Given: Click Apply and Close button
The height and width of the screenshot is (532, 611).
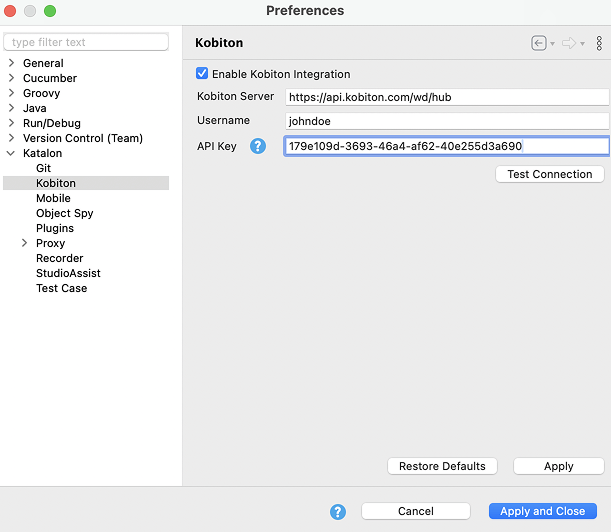Looking at the screenshot, I should 542,511.
